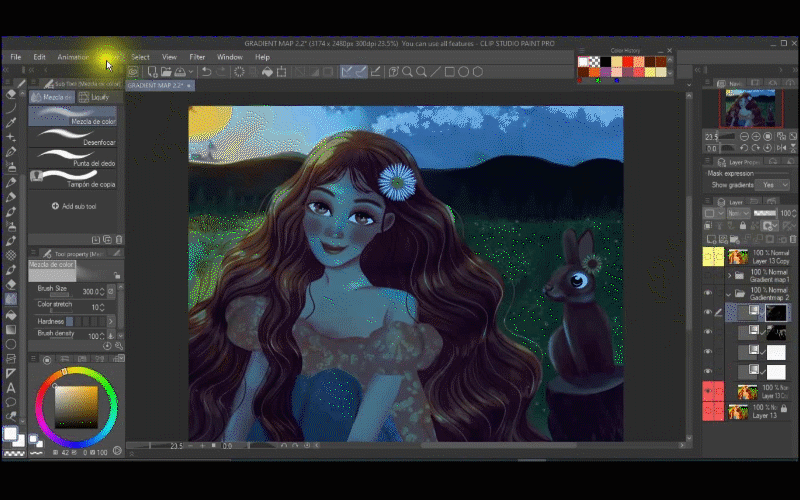Open the Show gradients dropdown set to Yes
Screen dimensions: 800x500
774,185
